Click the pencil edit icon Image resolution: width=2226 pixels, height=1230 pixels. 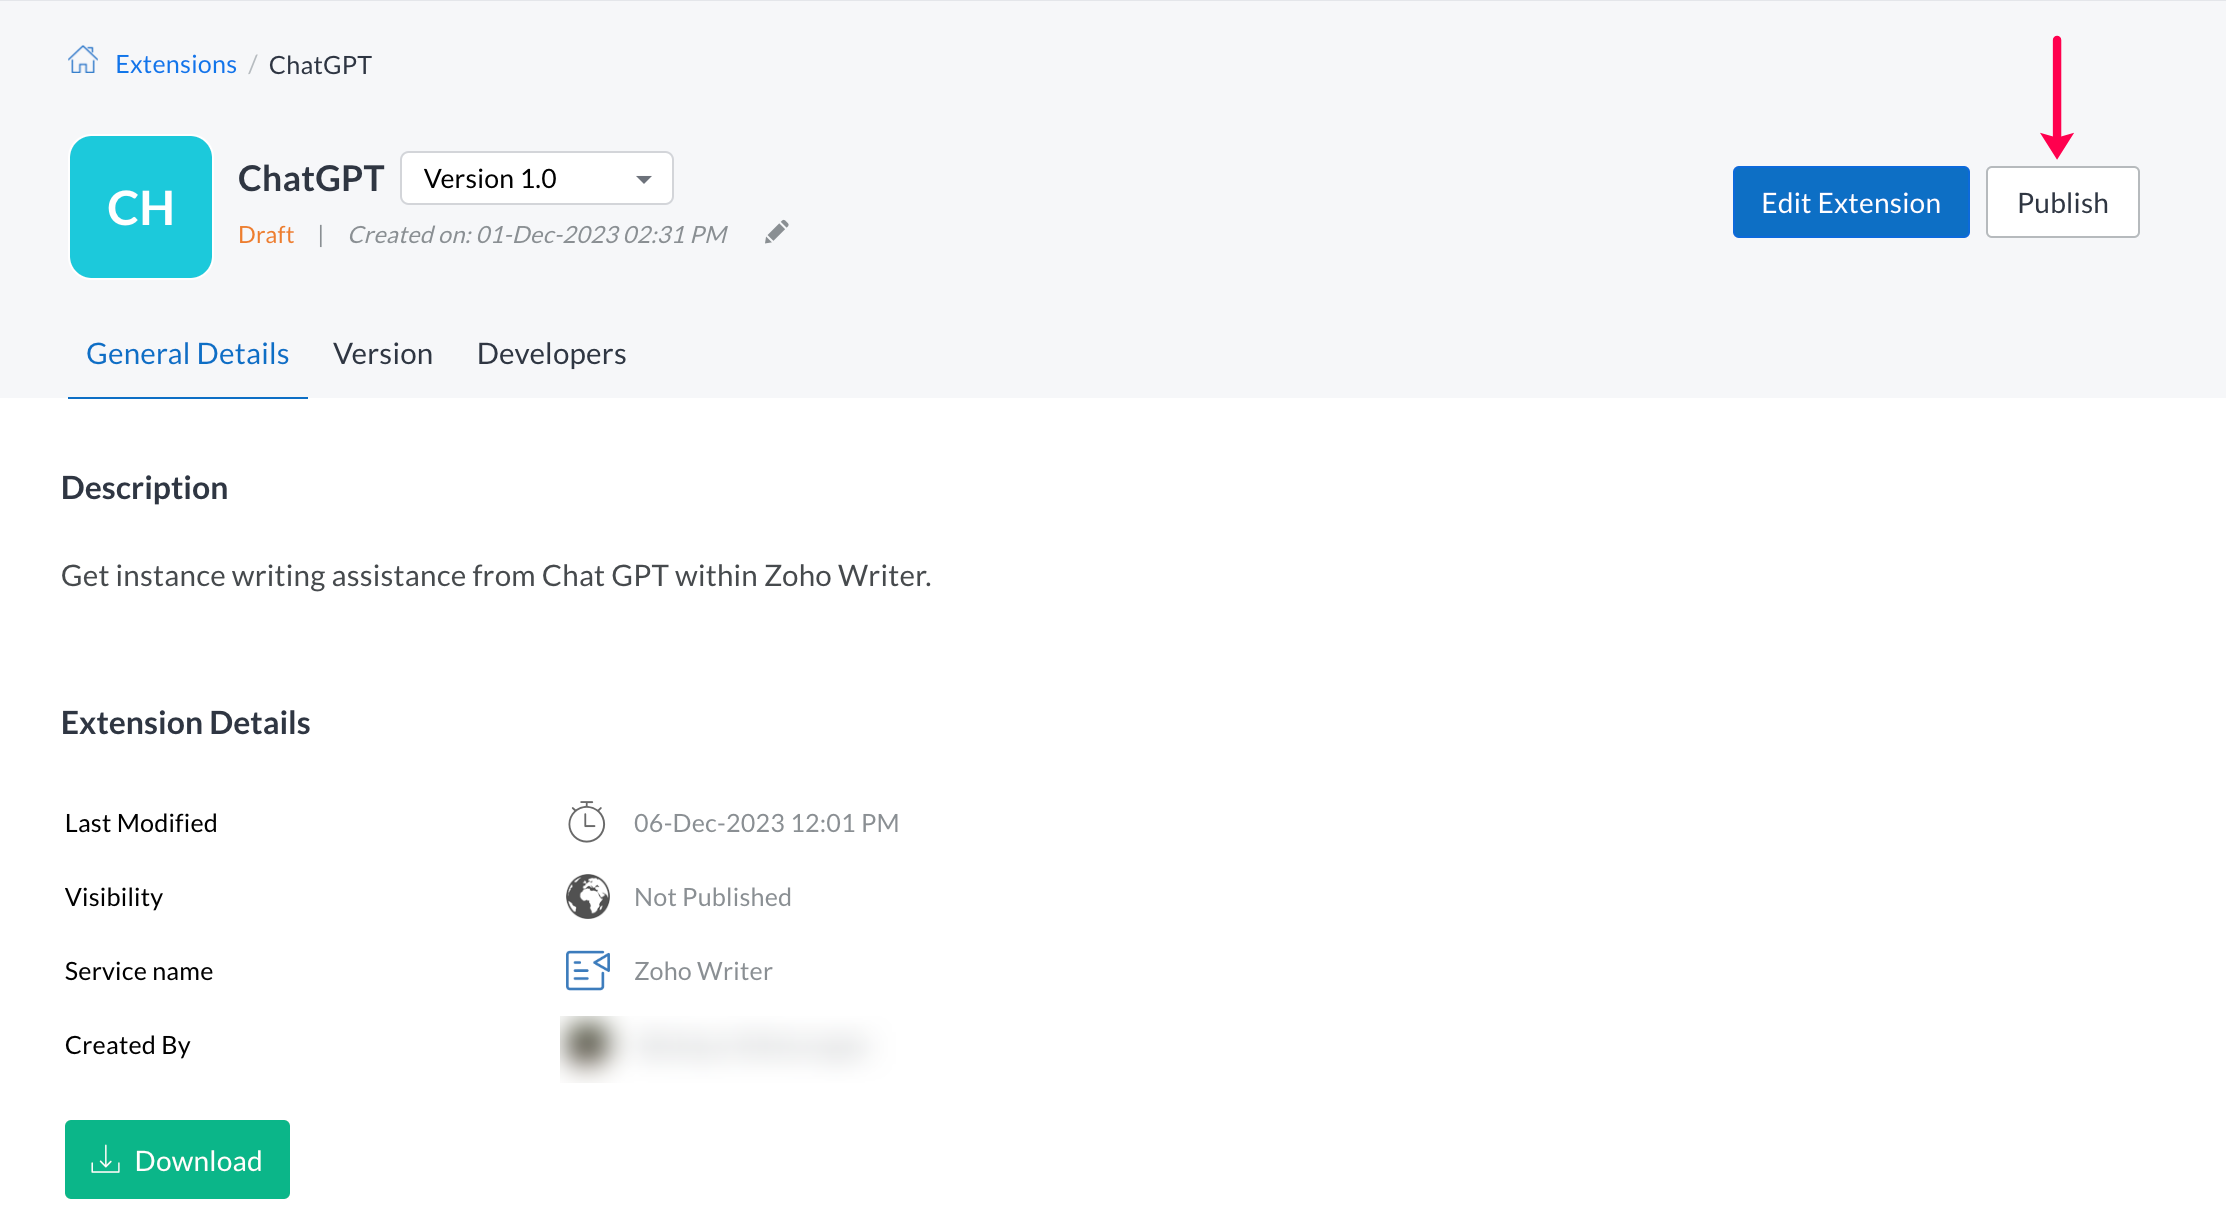[x=777, y=233]
